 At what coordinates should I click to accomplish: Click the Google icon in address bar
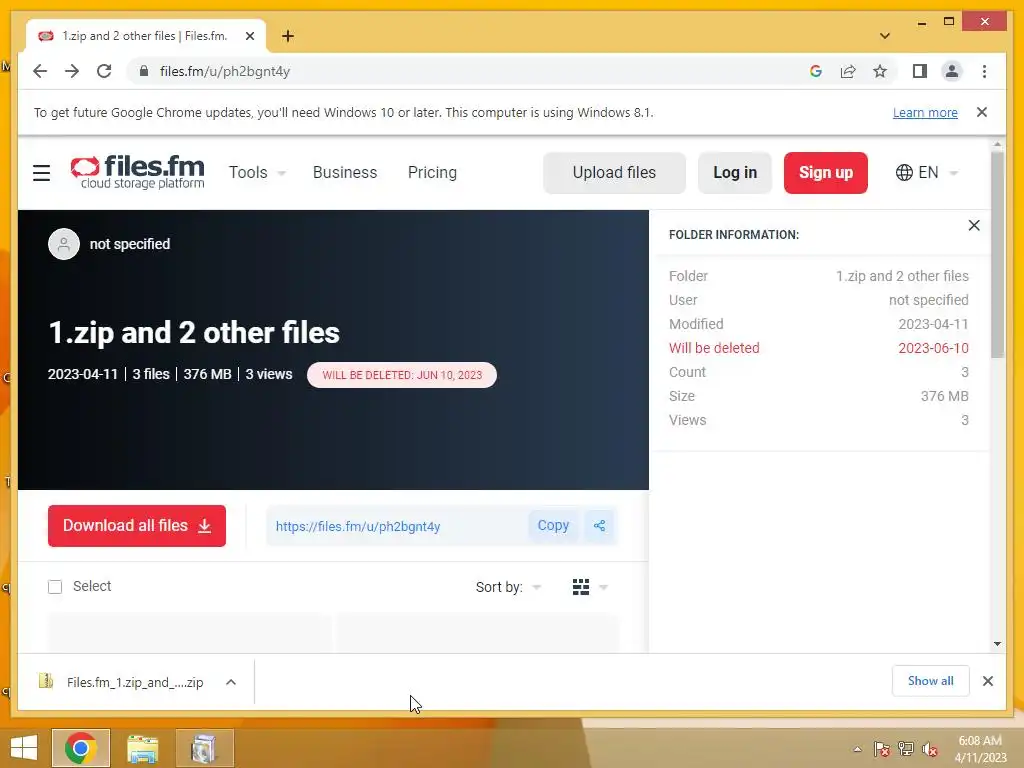tap(816, 71)
